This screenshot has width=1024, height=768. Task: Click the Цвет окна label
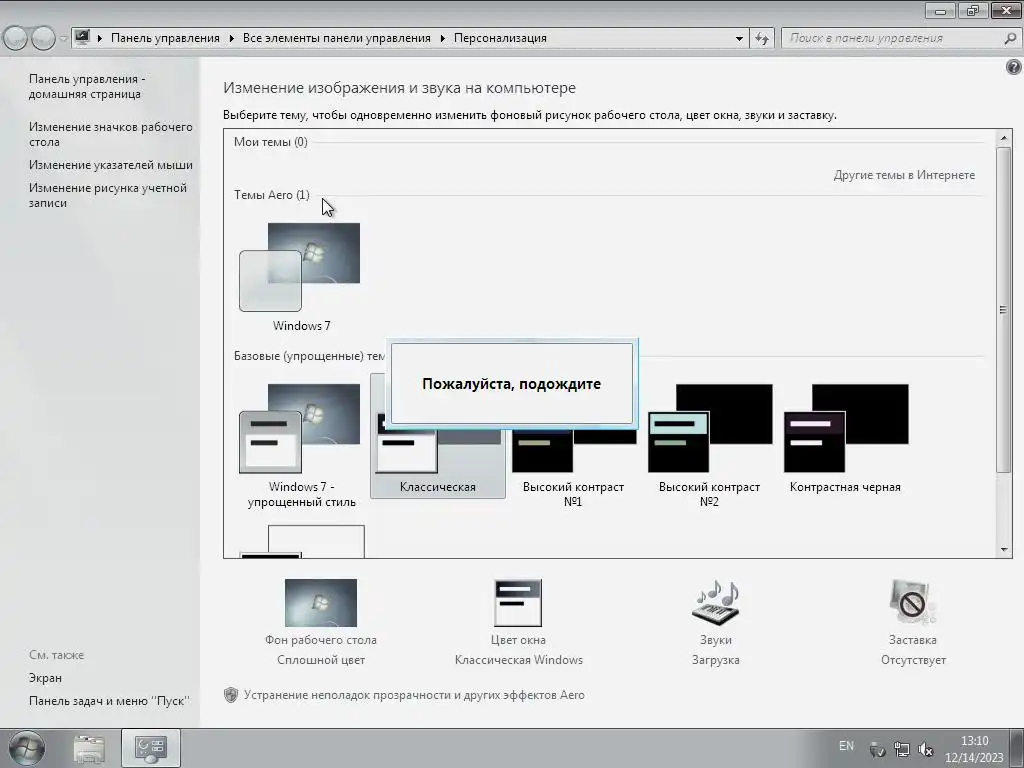pos(518,640)
